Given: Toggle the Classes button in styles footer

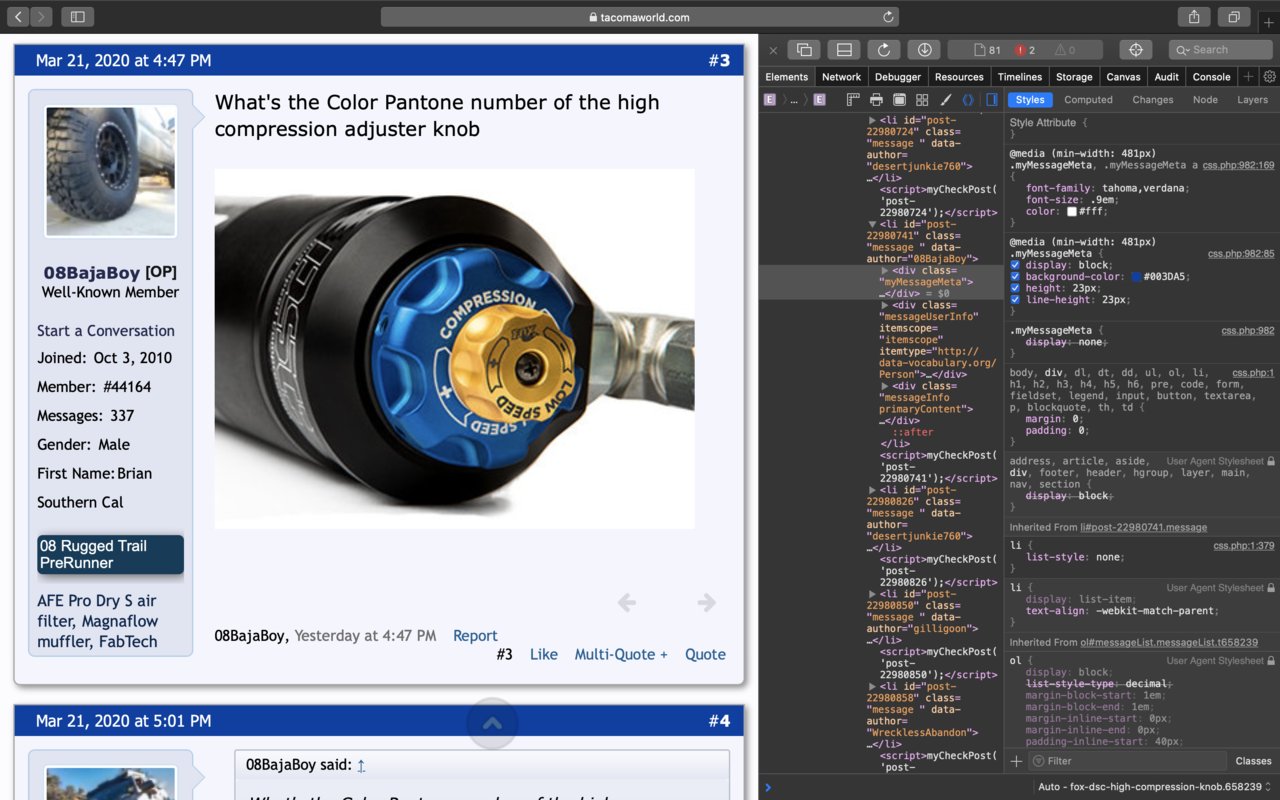Looking at the screenshot, I should coord(1253,761).
